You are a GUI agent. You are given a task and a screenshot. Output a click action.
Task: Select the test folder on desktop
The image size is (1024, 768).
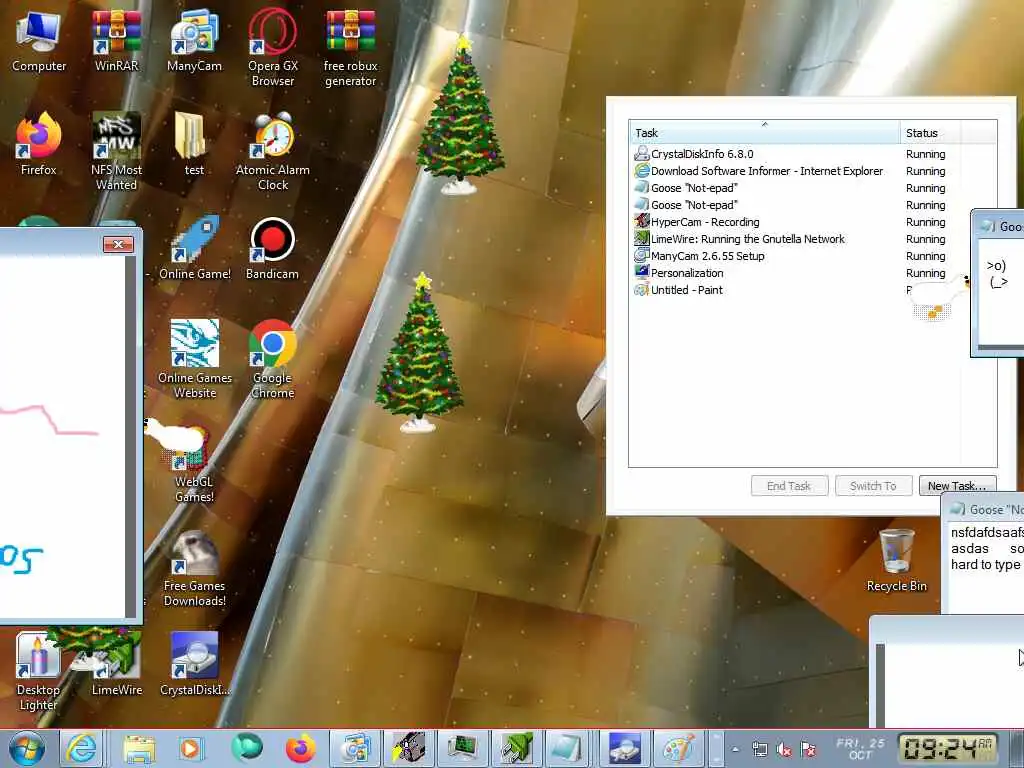coord(194,145)
